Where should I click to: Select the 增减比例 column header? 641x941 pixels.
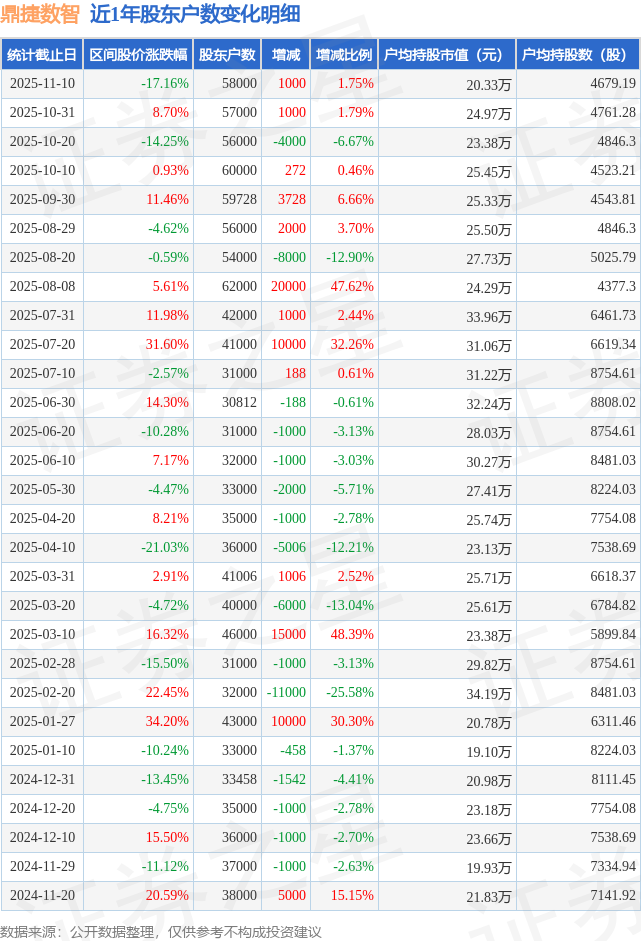click(344, 55)
